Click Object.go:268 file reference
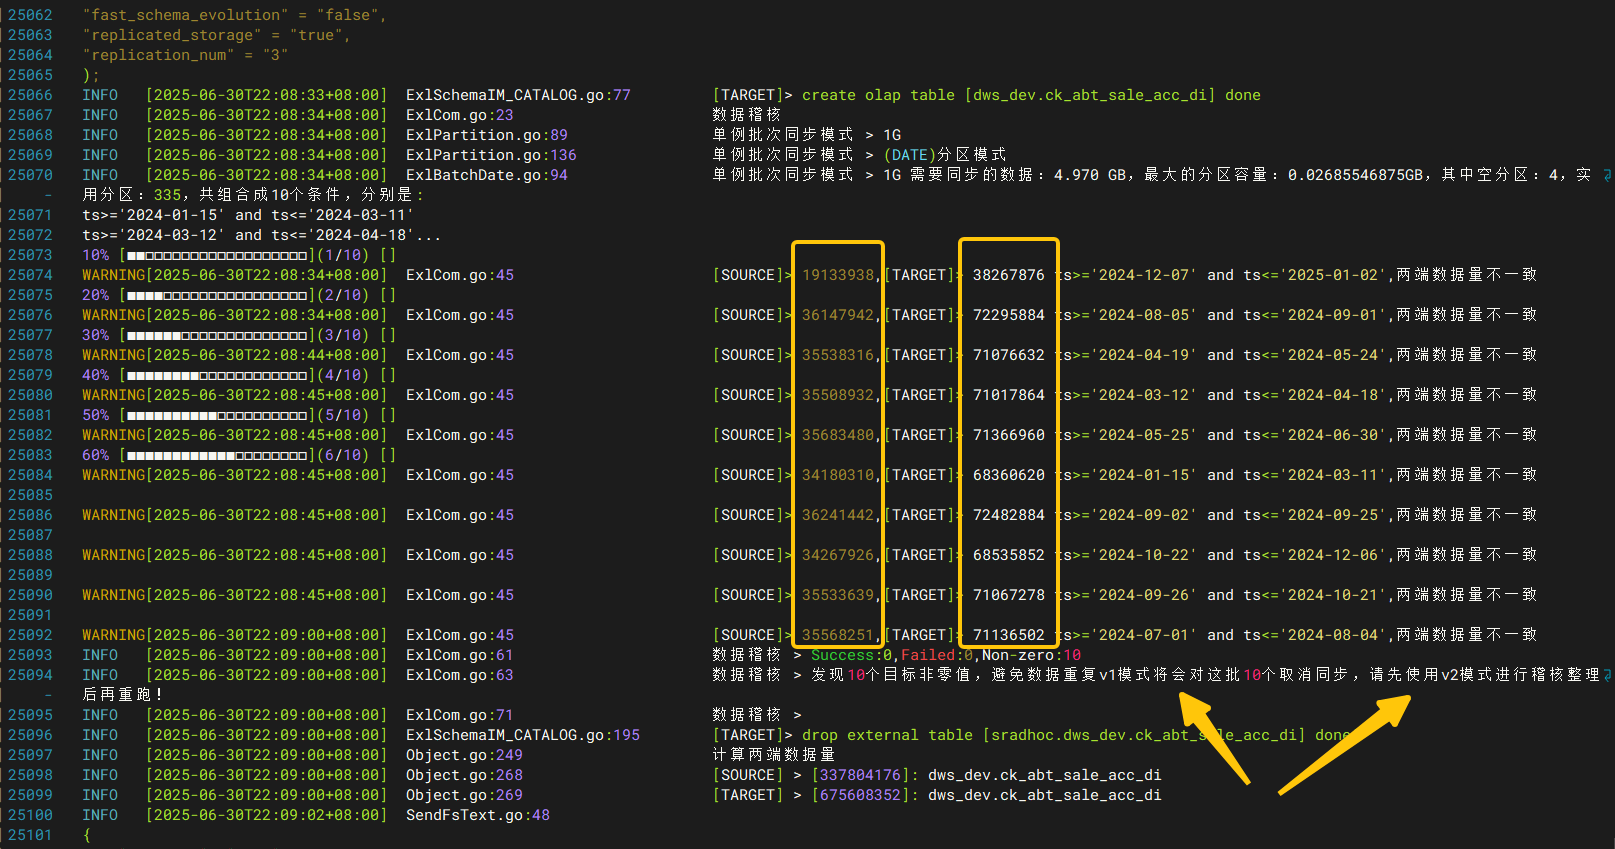Viewport: 1615px width, 849px height. coord(464,775)
